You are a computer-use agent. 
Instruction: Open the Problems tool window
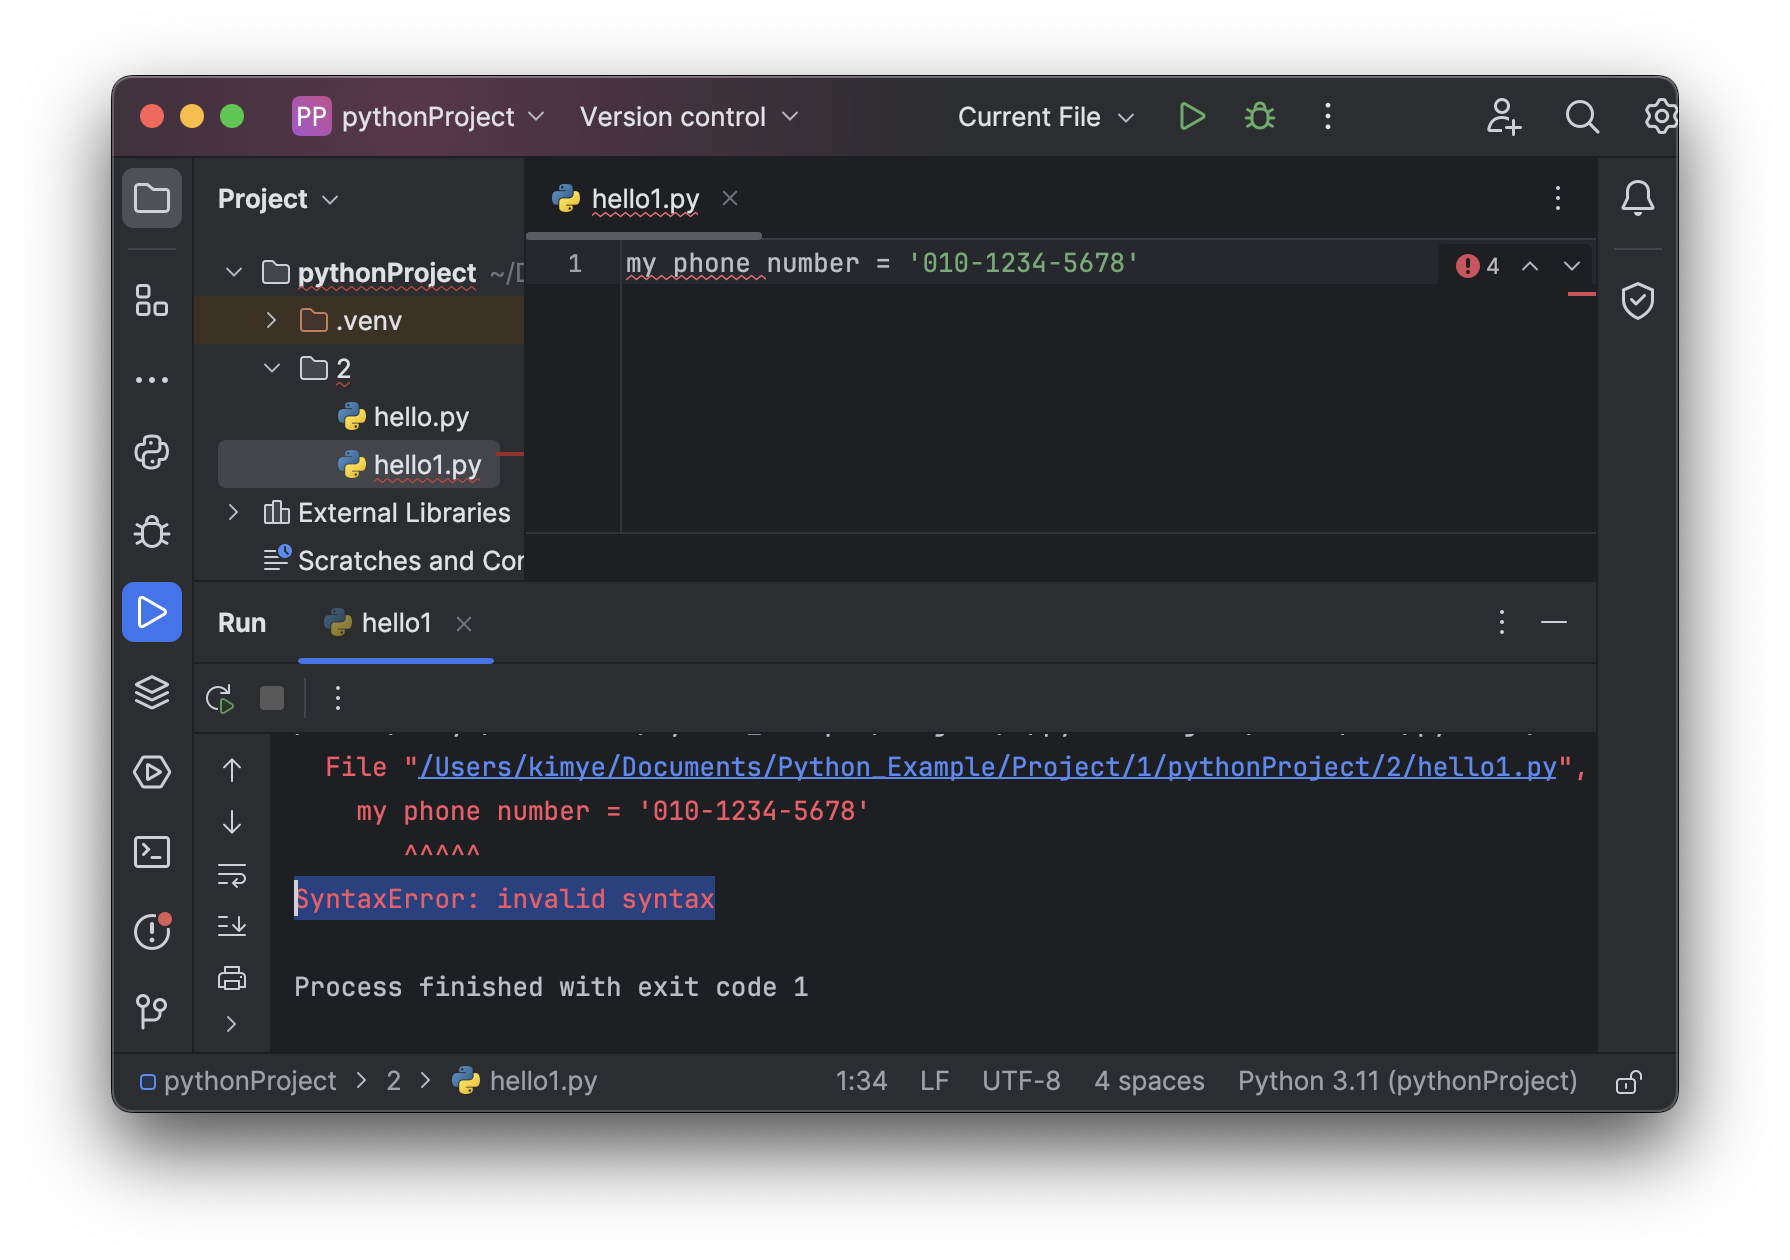point(152,932)
